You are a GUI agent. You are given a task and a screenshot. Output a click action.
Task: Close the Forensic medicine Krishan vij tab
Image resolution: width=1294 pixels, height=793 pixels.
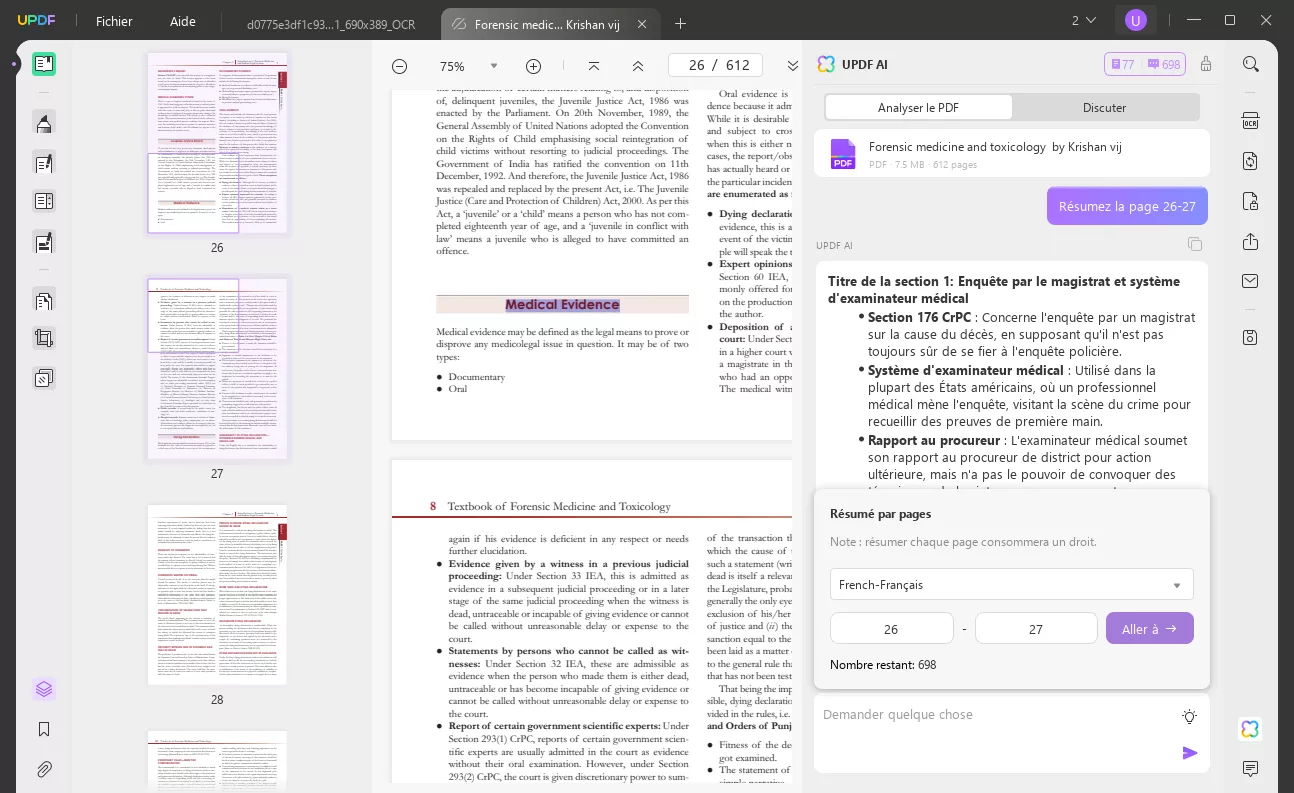point(641,23)
